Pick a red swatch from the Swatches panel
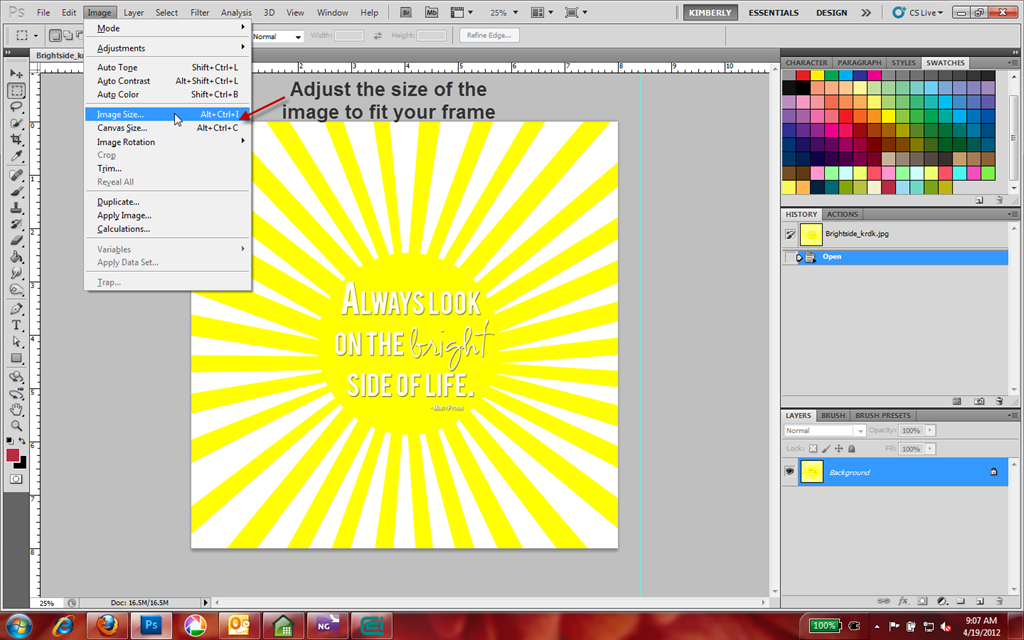 pos(803,74)
